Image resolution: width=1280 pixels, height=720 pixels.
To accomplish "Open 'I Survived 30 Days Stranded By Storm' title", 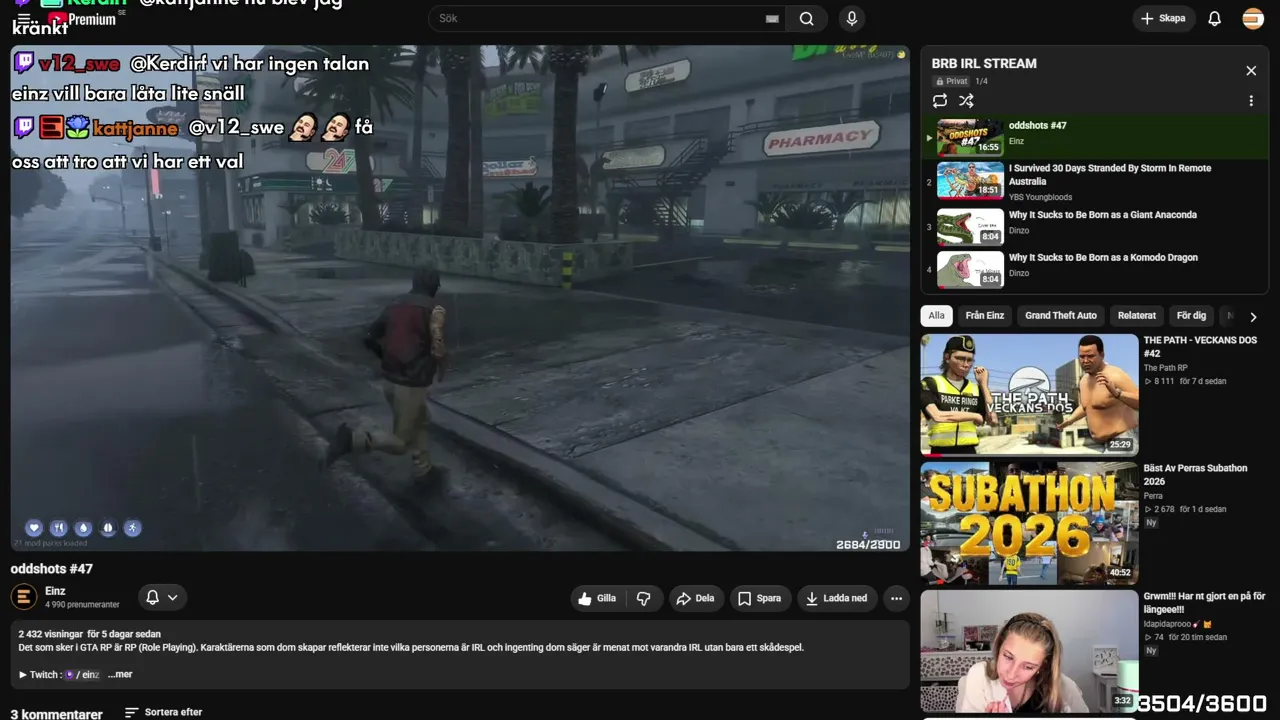I will click(x=1110, y=175).
